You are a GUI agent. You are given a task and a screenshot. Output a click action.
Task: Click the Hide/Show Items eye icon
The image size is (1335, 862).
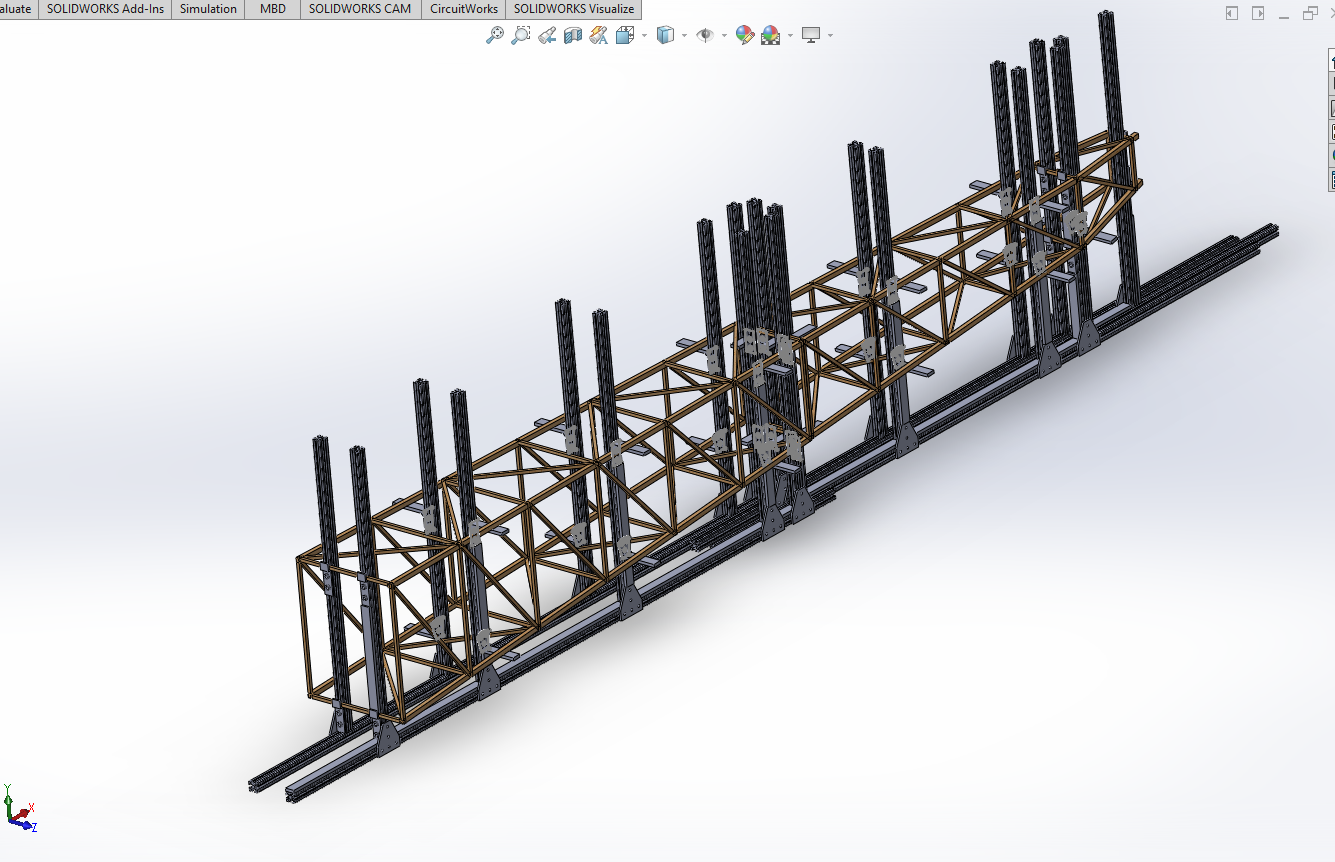pos(705,35)
